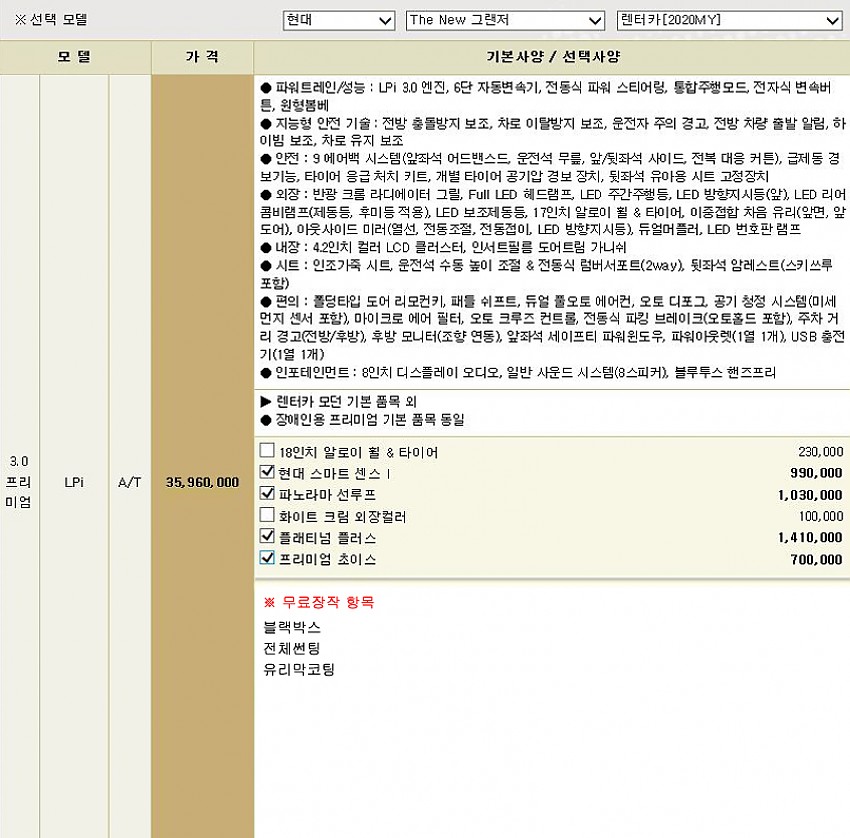Enable the 18인치 알로이 휠 & 타이어 option
Image resolution: width=850 pixels, height=838 pixels.
click(x=267, y=451)
